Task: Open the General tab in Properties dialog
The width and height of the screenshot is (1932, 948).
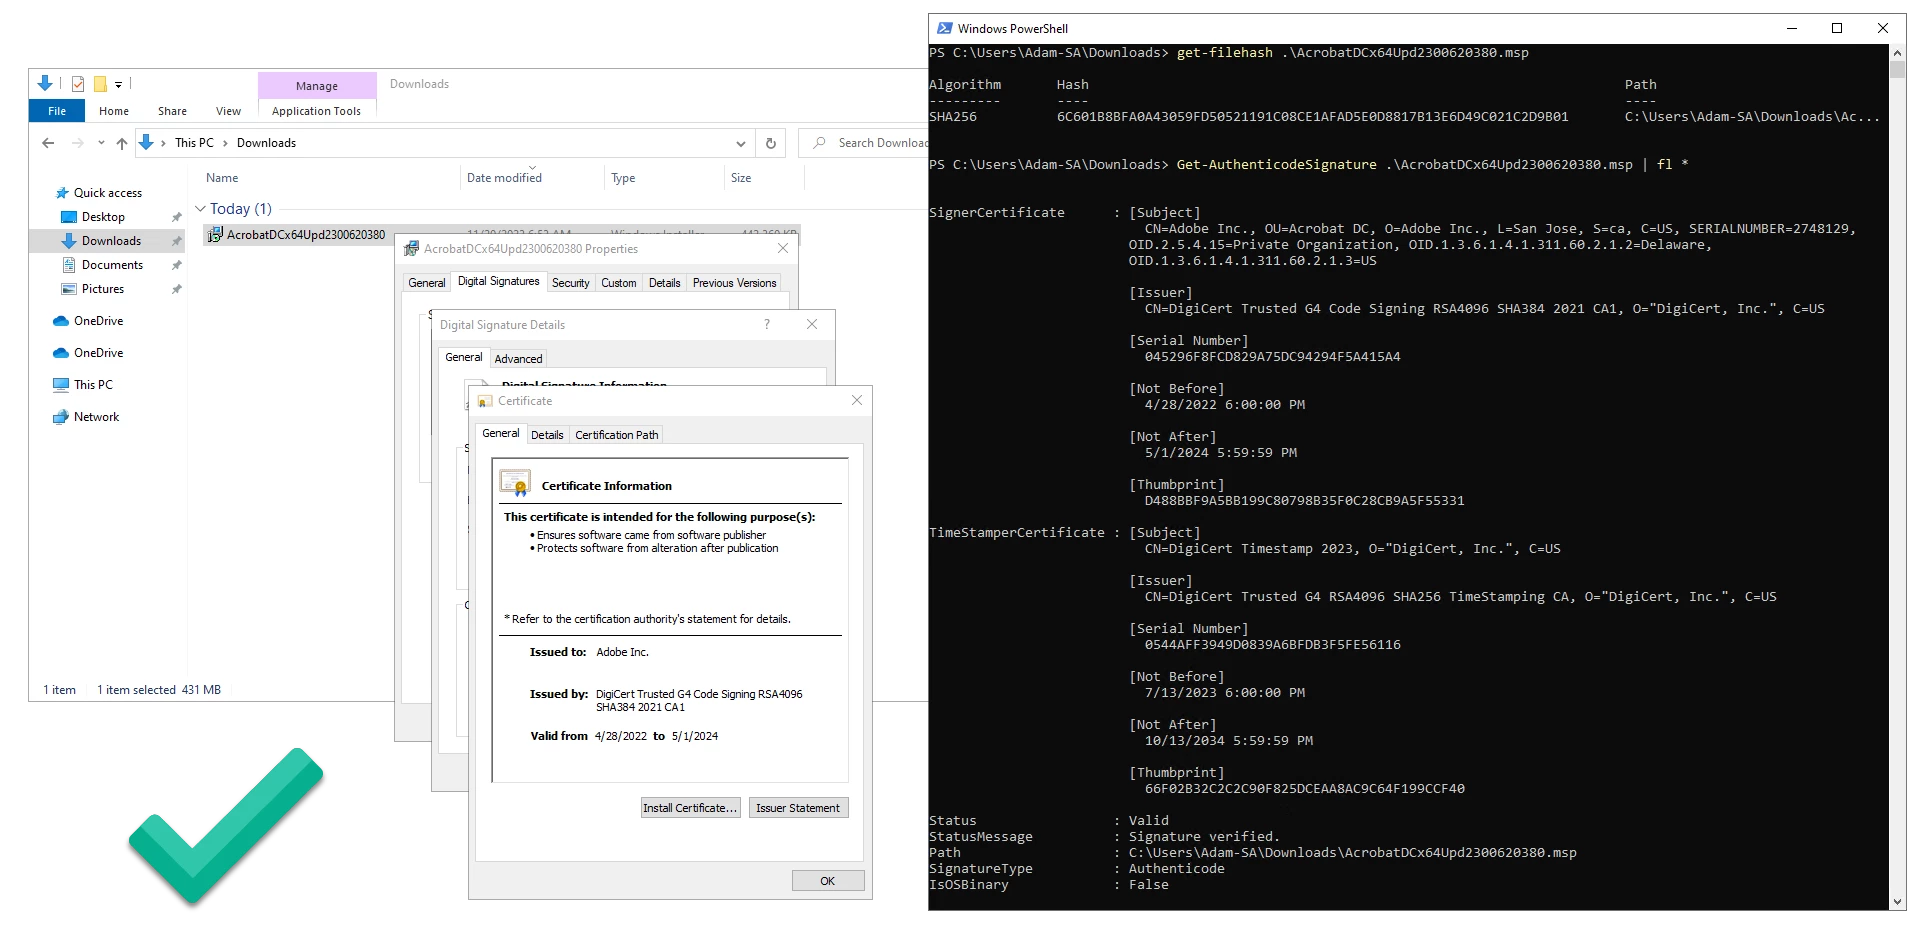Action: click(x=427, y=283)
